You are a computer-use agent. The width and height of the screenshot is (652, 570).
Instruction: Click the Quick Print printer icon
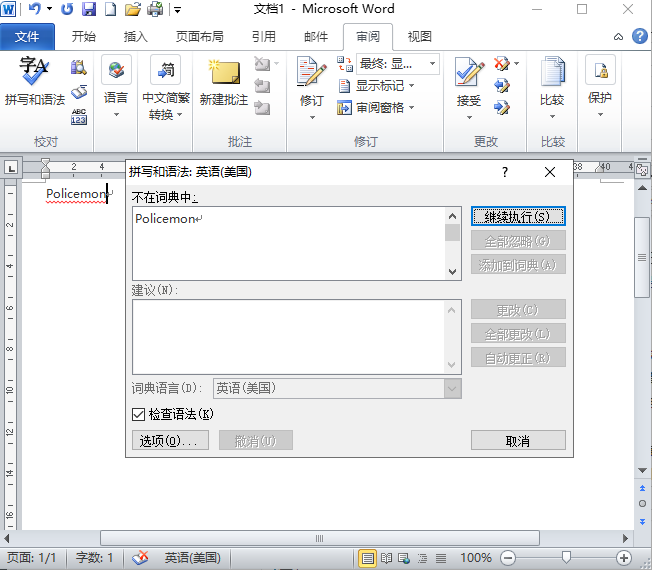click(155, 9)
